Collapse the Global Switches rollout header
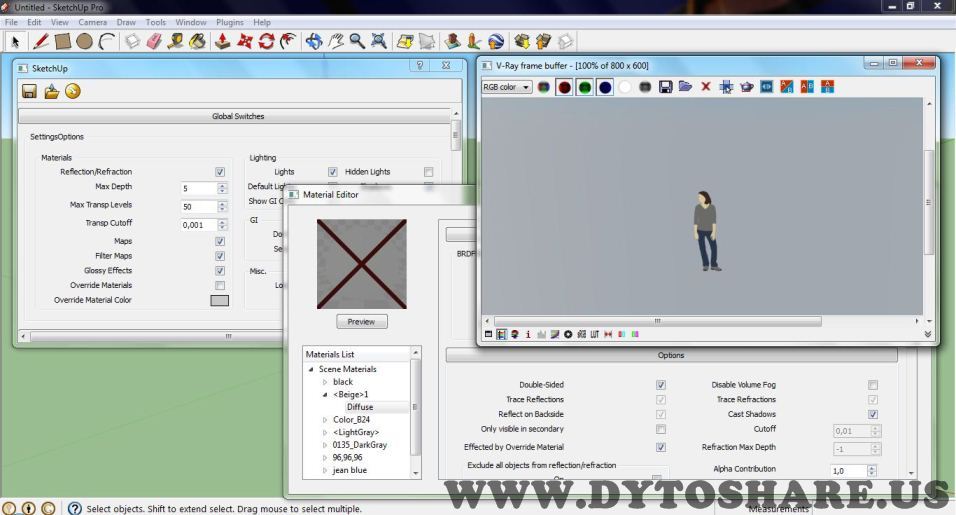 [237, 116]
